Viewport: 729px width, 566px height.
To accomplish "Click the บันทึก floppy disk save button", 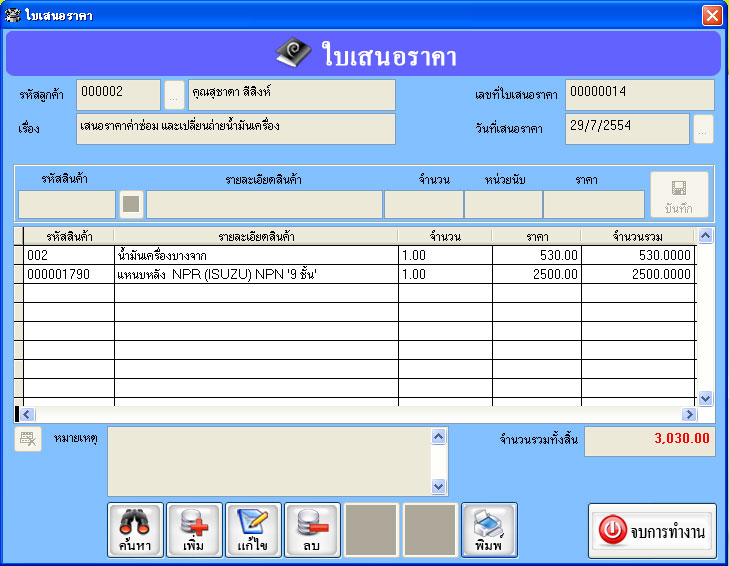I will pyautogui.click(x=679, y=195).
